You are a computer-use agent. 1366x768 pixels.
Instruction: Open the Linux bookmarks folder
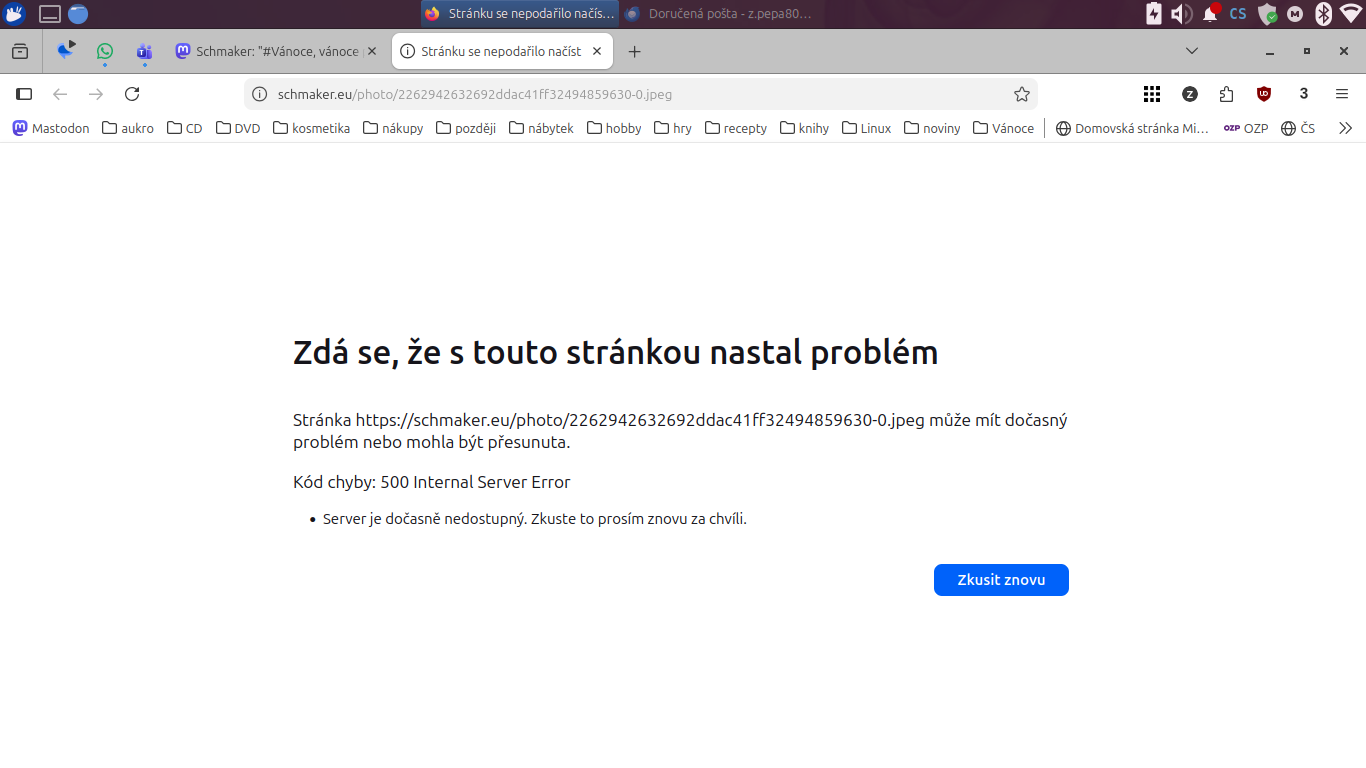[866, 128]
